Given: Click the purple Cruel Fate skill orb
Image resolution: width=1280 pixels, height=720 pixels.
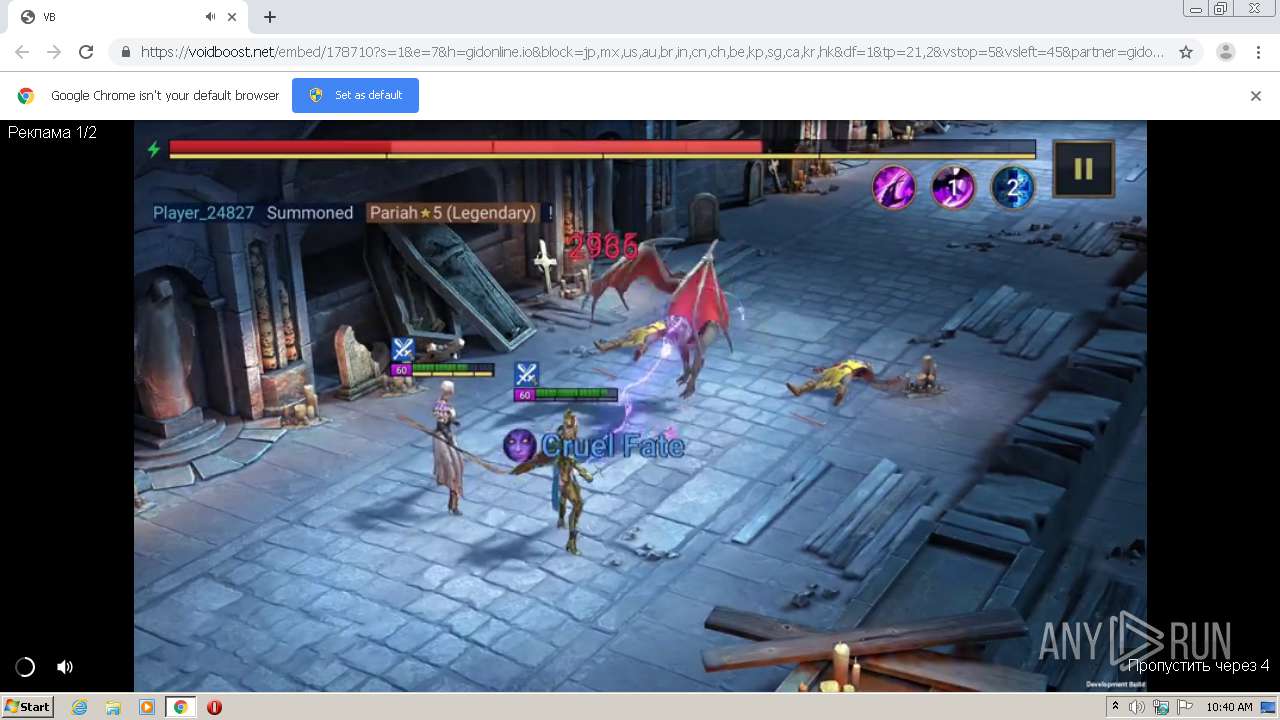Looking at the screenshot, I should tap(520, 446).
